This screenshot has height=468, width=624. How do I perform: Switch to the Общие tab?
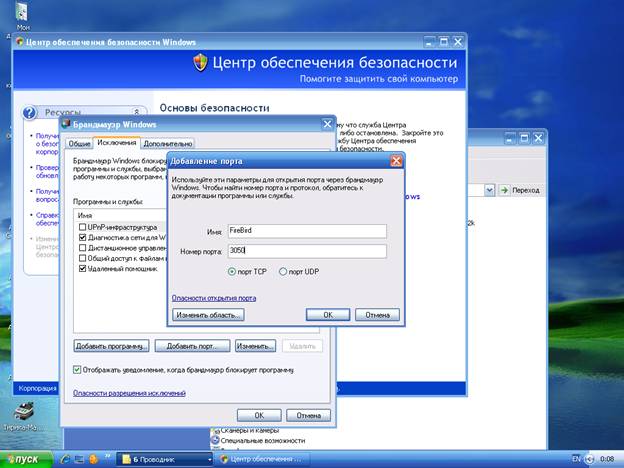[79, 144]
